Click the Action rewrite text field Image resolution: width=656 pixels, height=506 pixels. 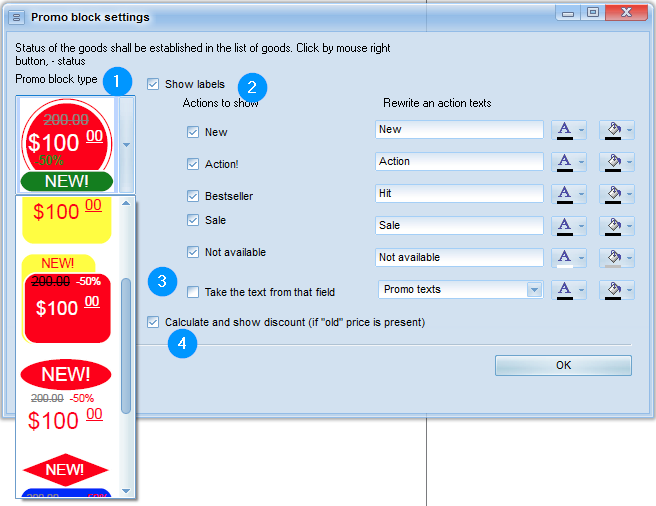click(459, 162)
